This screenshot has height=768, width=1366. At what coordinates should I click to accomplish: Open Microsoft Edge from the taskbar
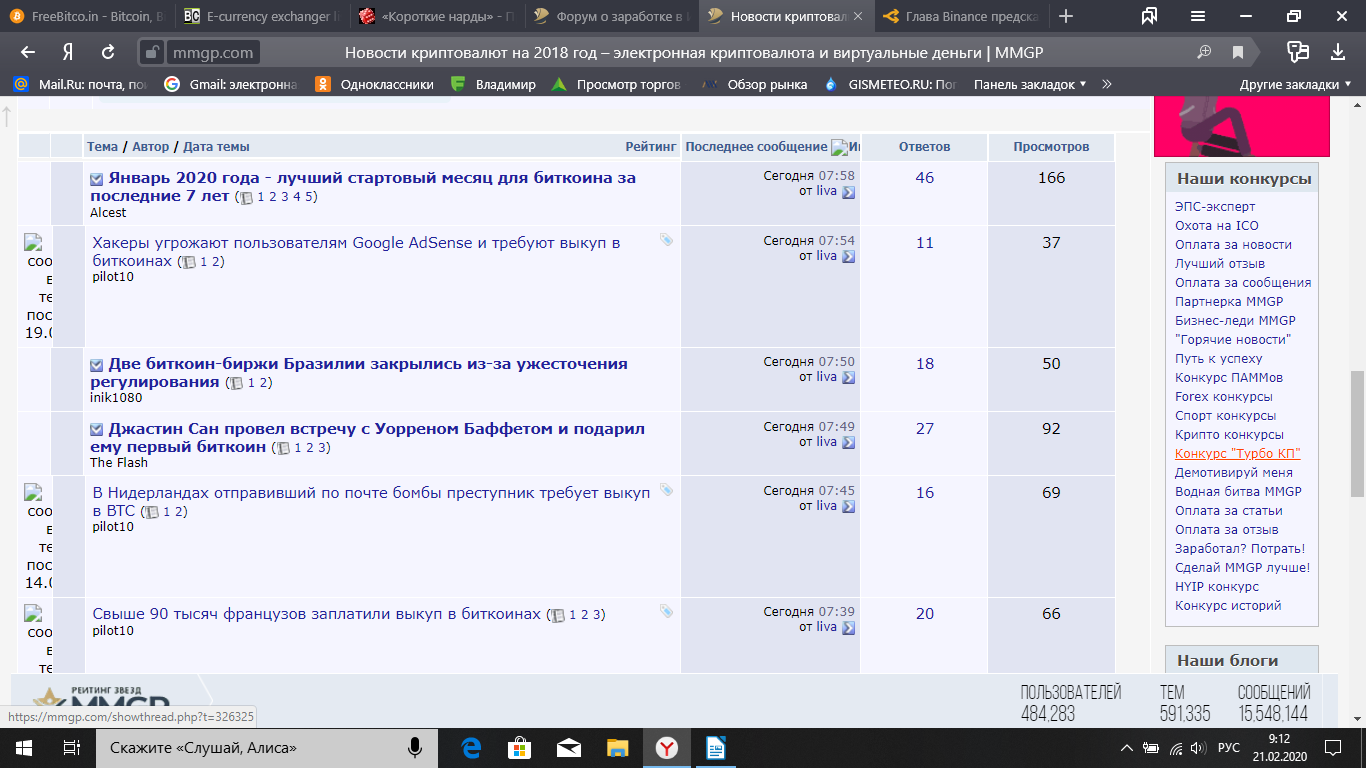pyautogui.click(x=469, y=747)
